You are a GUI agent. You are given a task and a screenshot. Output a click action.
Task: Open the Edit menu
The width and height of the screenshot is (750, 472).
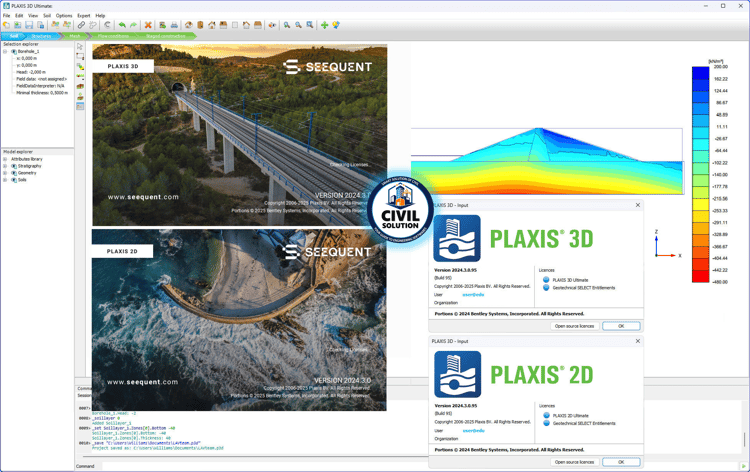19,15
